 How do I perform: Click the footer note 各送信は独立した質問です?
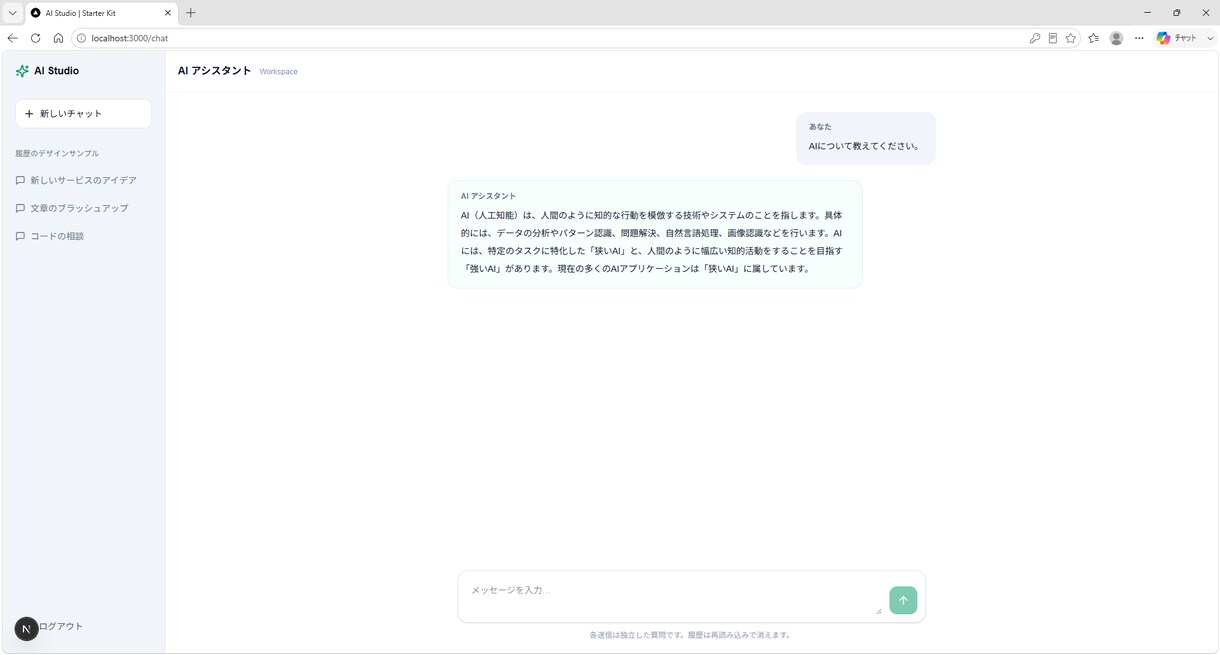pos(690,635)
